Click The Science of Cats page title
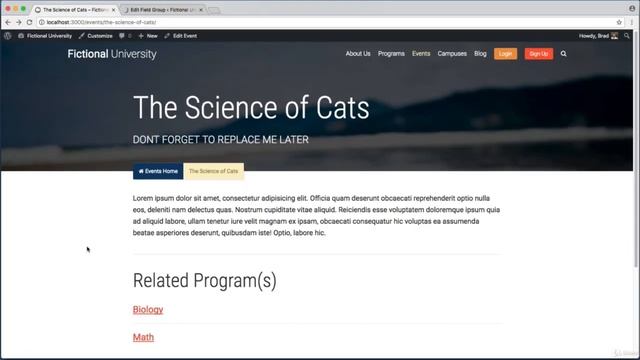 coord(251,108)
